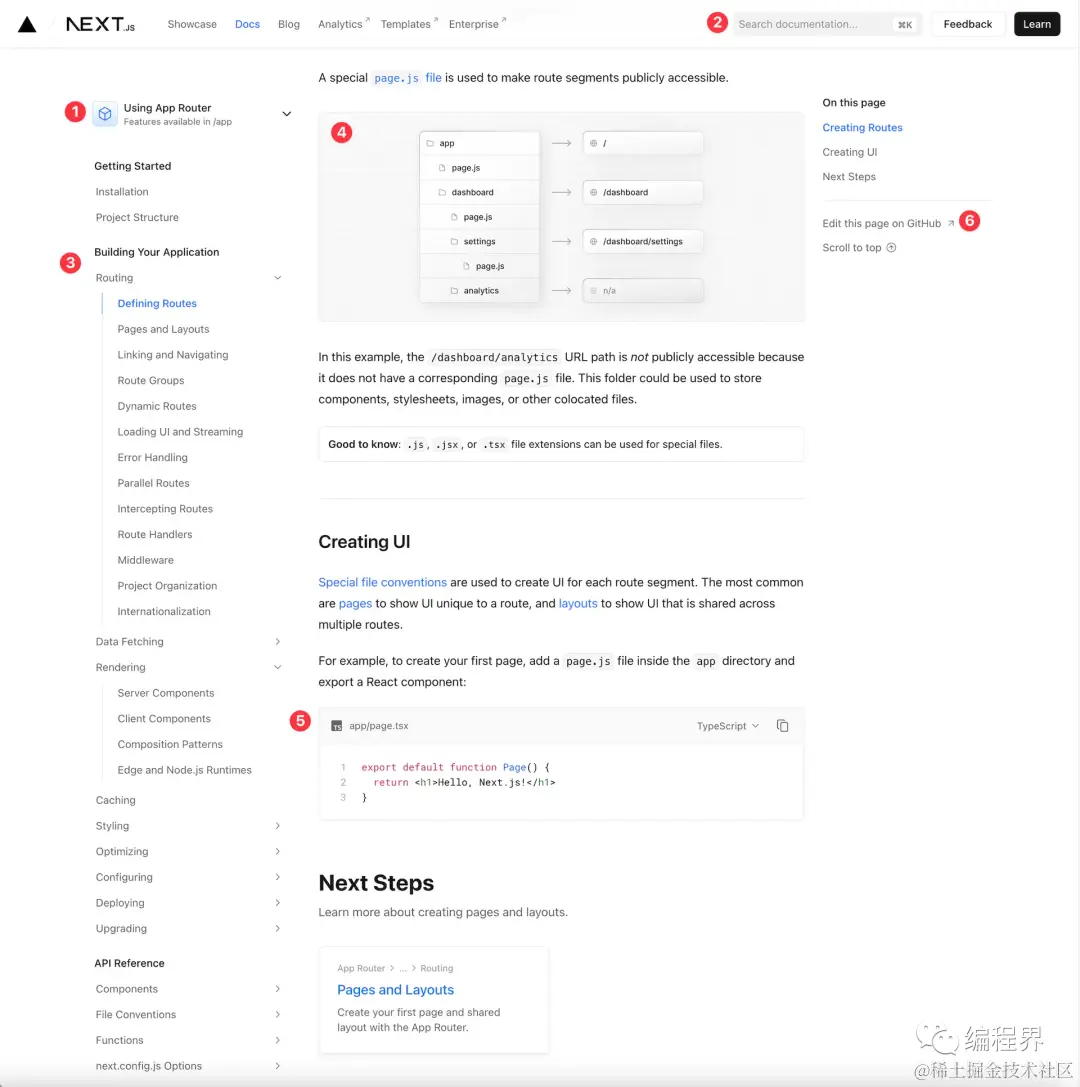
Task: Copy the app/page.tsx code snippet
Action: (782, 726)
